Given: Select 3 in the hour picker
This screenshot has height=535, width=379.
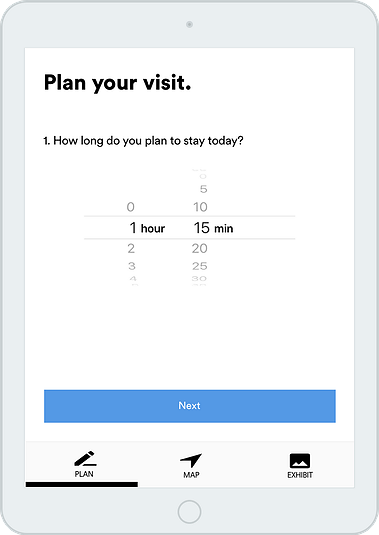Looking at the screenshot, I should [x=132, y=266].
